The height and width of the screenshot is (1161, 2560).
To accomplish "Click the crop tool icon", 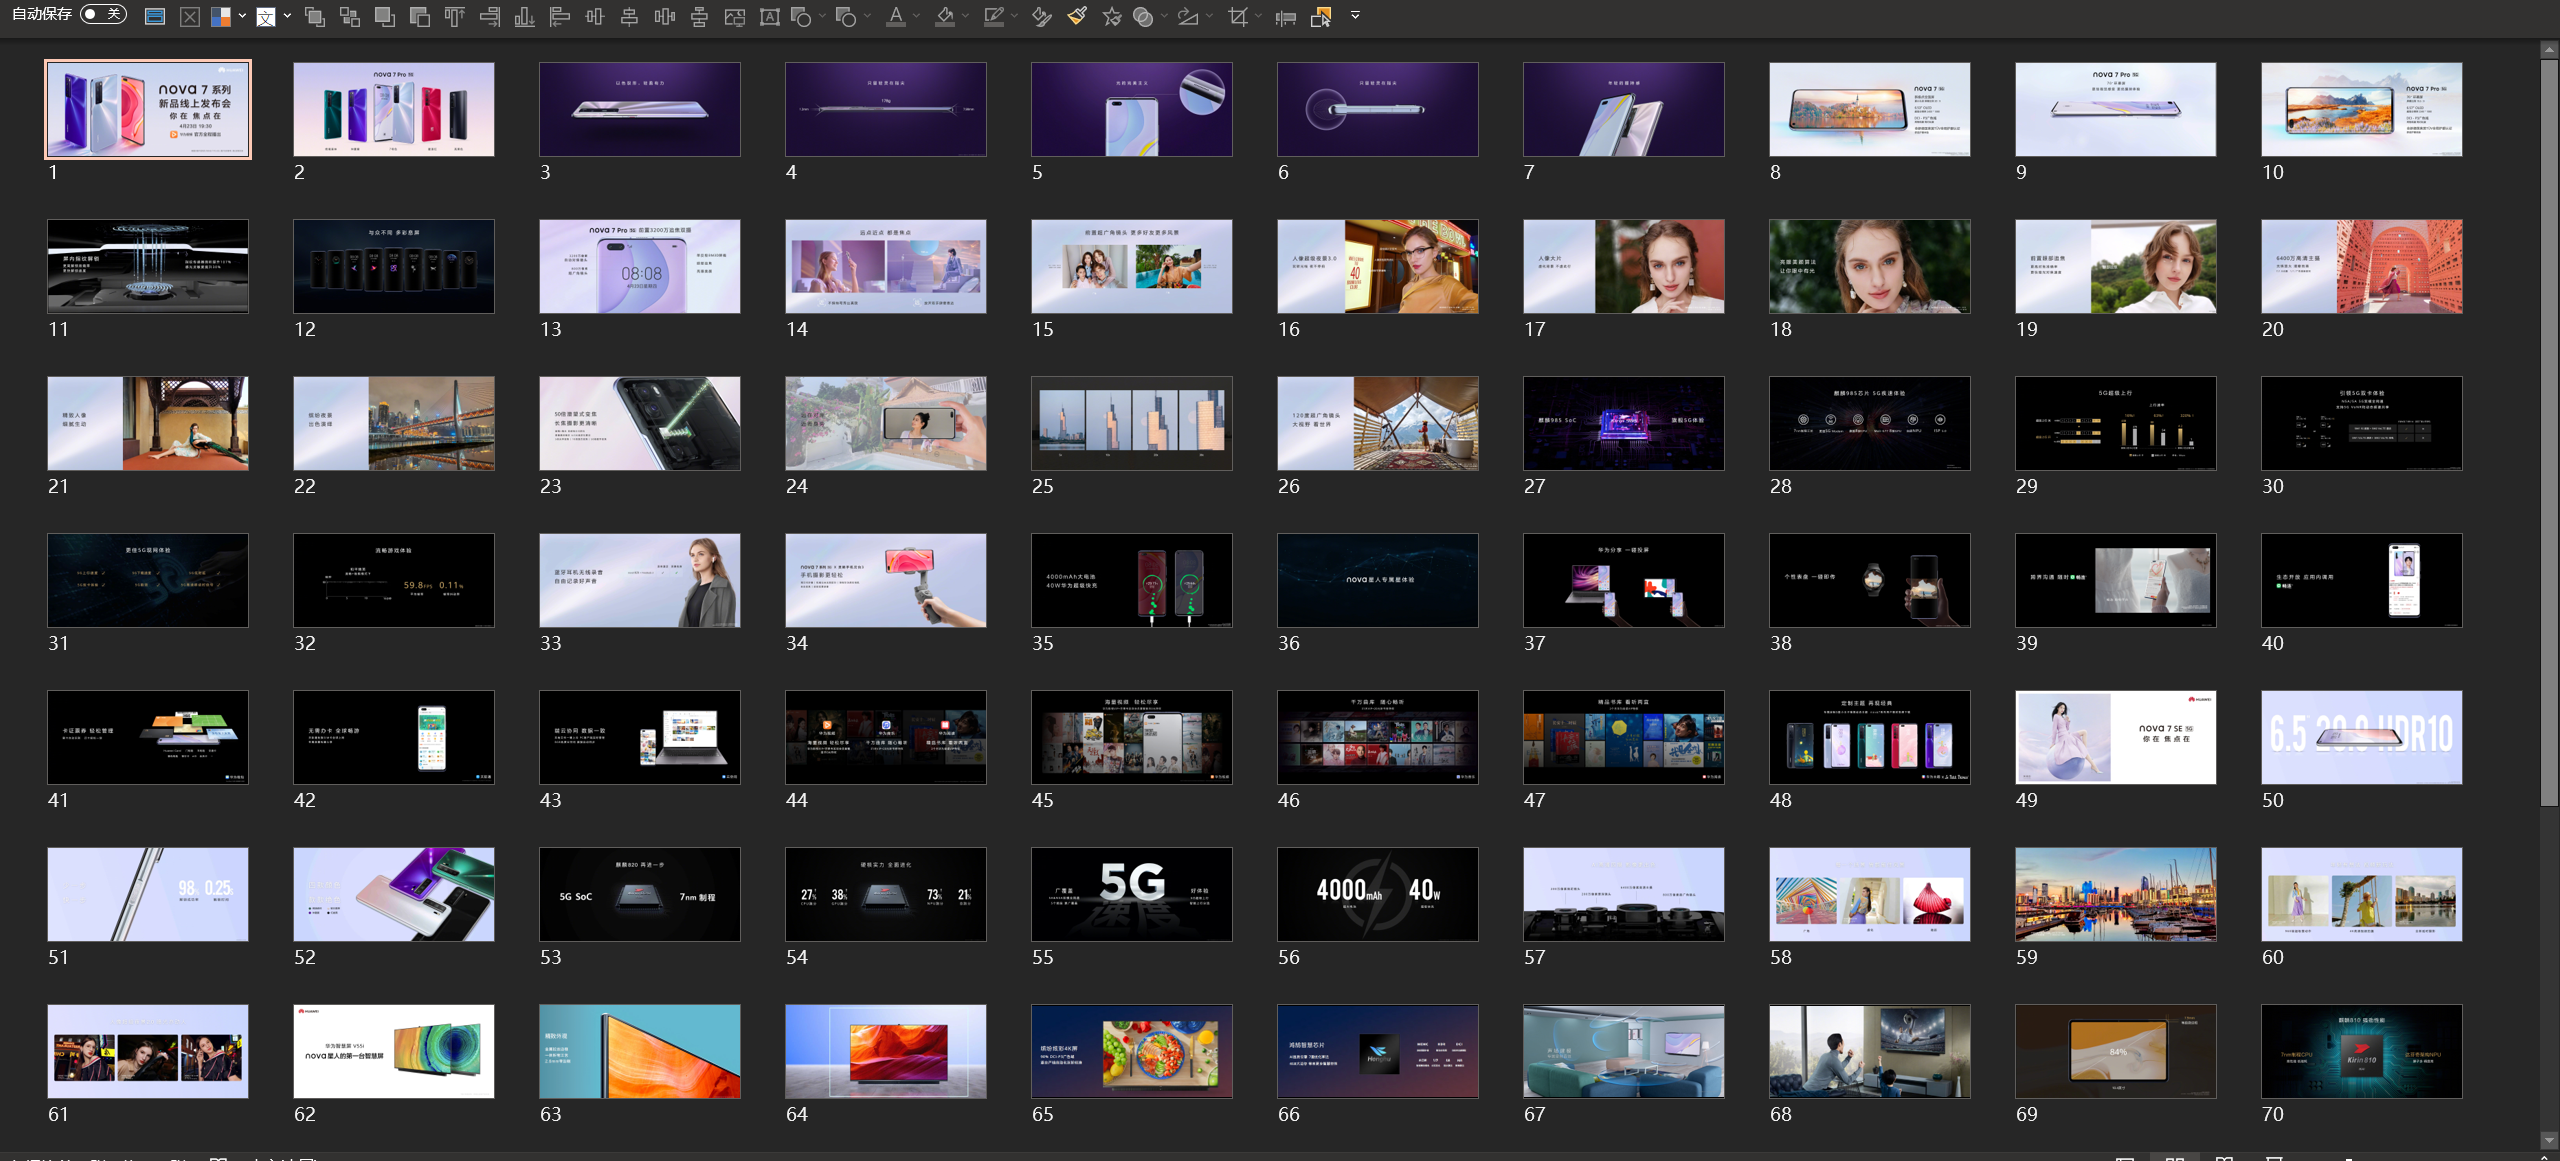I will coord(1238,16).
